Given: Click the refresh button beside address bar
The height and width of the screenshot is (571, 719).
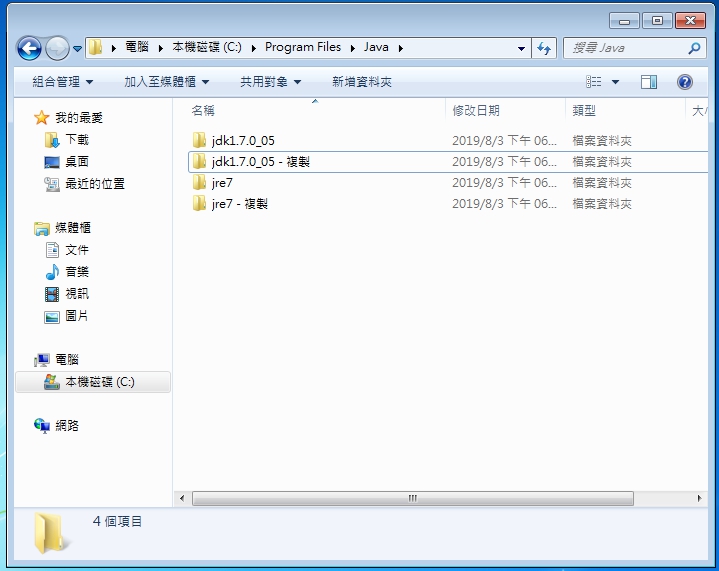Looking at the screenshot, I should point(544,48).
